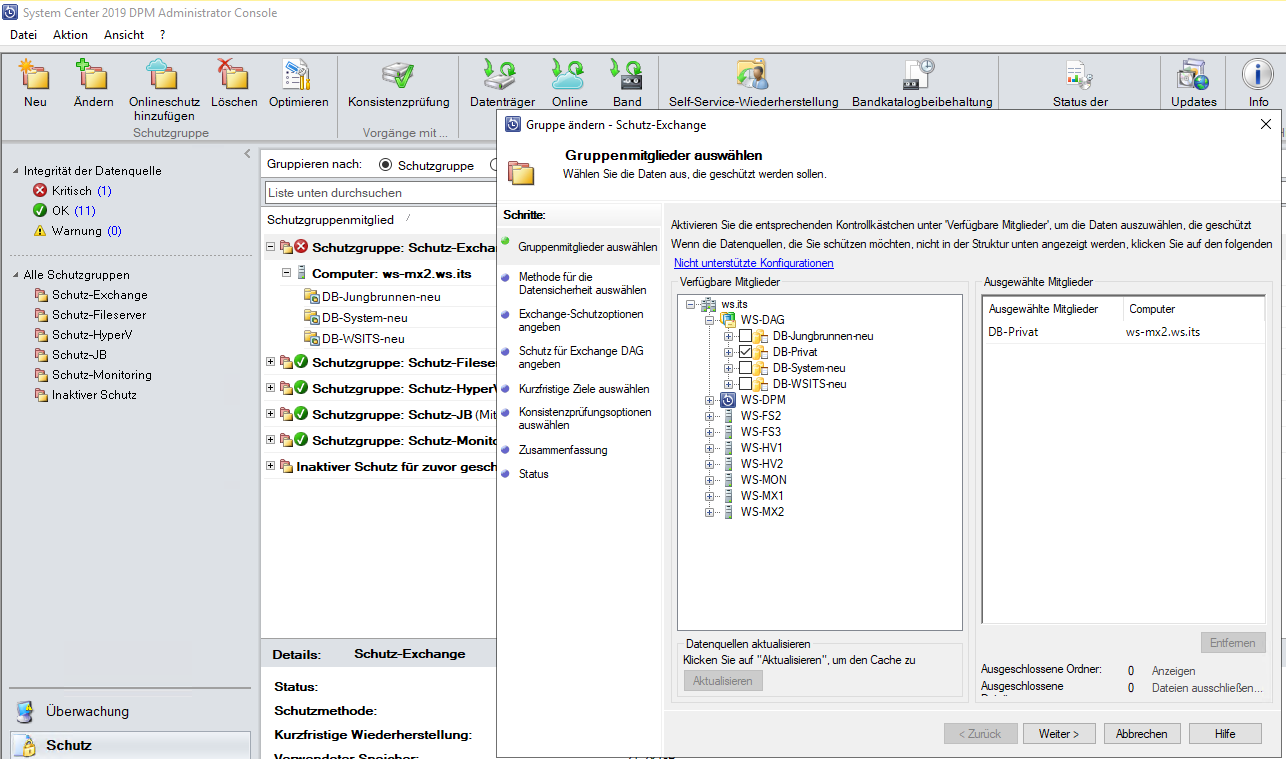Select the Schutzgruppe radio button
Image resolution: width=1286 pixels, height=759 pixels.
pos(385,165)
